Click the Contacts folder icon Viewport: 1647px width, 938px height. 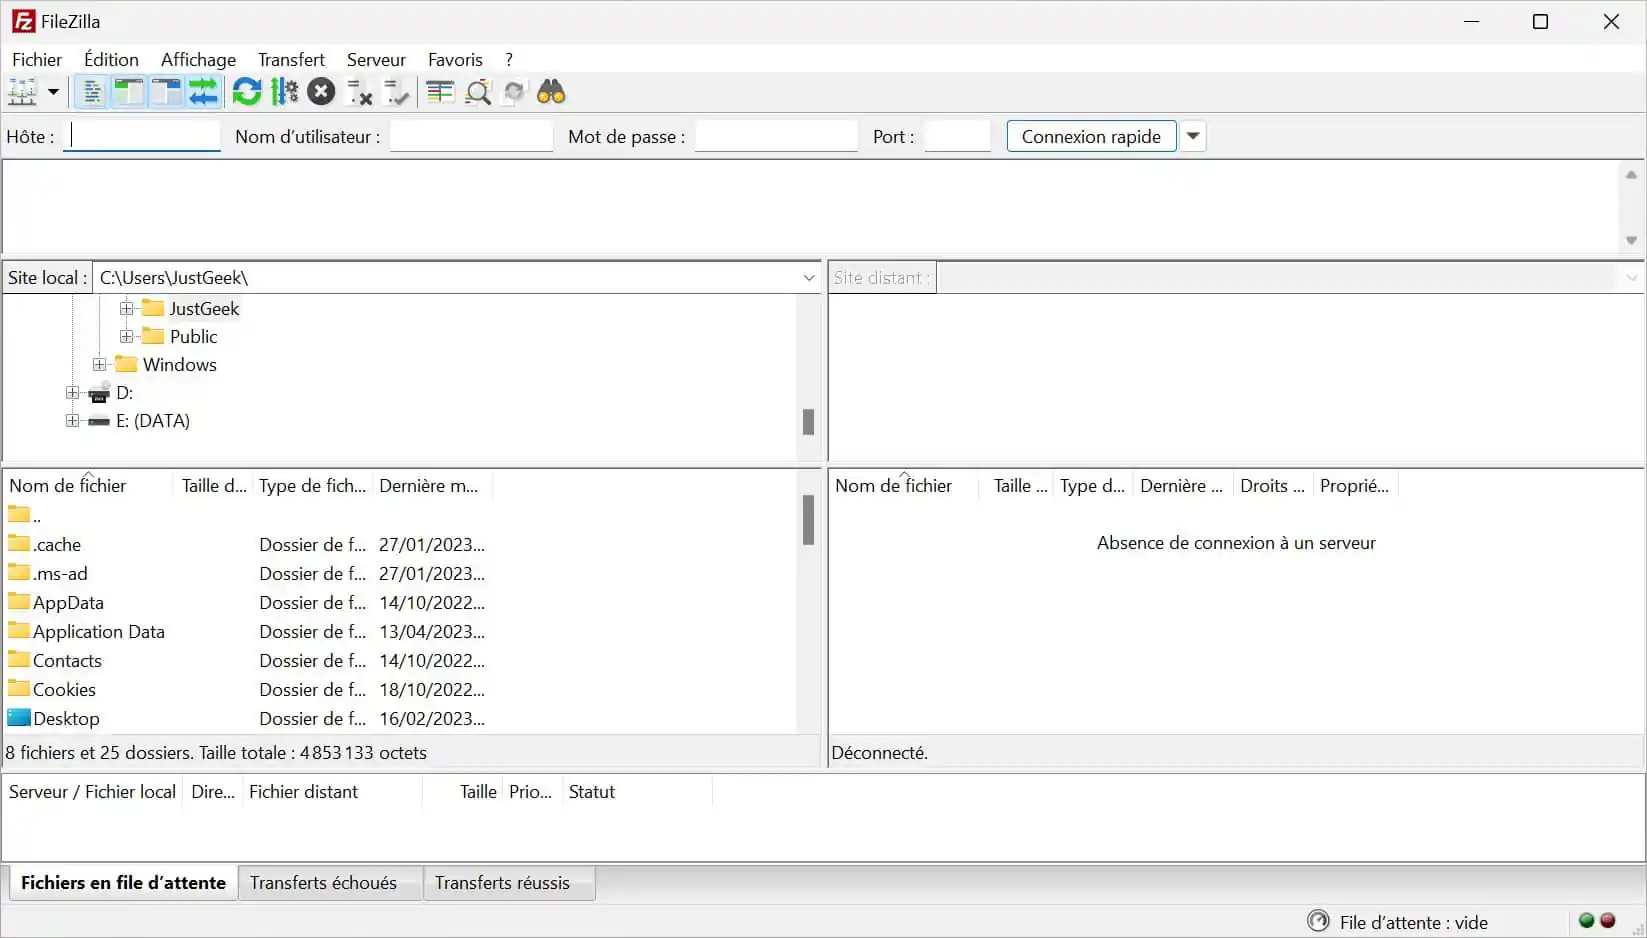pyautogui.click(x=19, y=660)
